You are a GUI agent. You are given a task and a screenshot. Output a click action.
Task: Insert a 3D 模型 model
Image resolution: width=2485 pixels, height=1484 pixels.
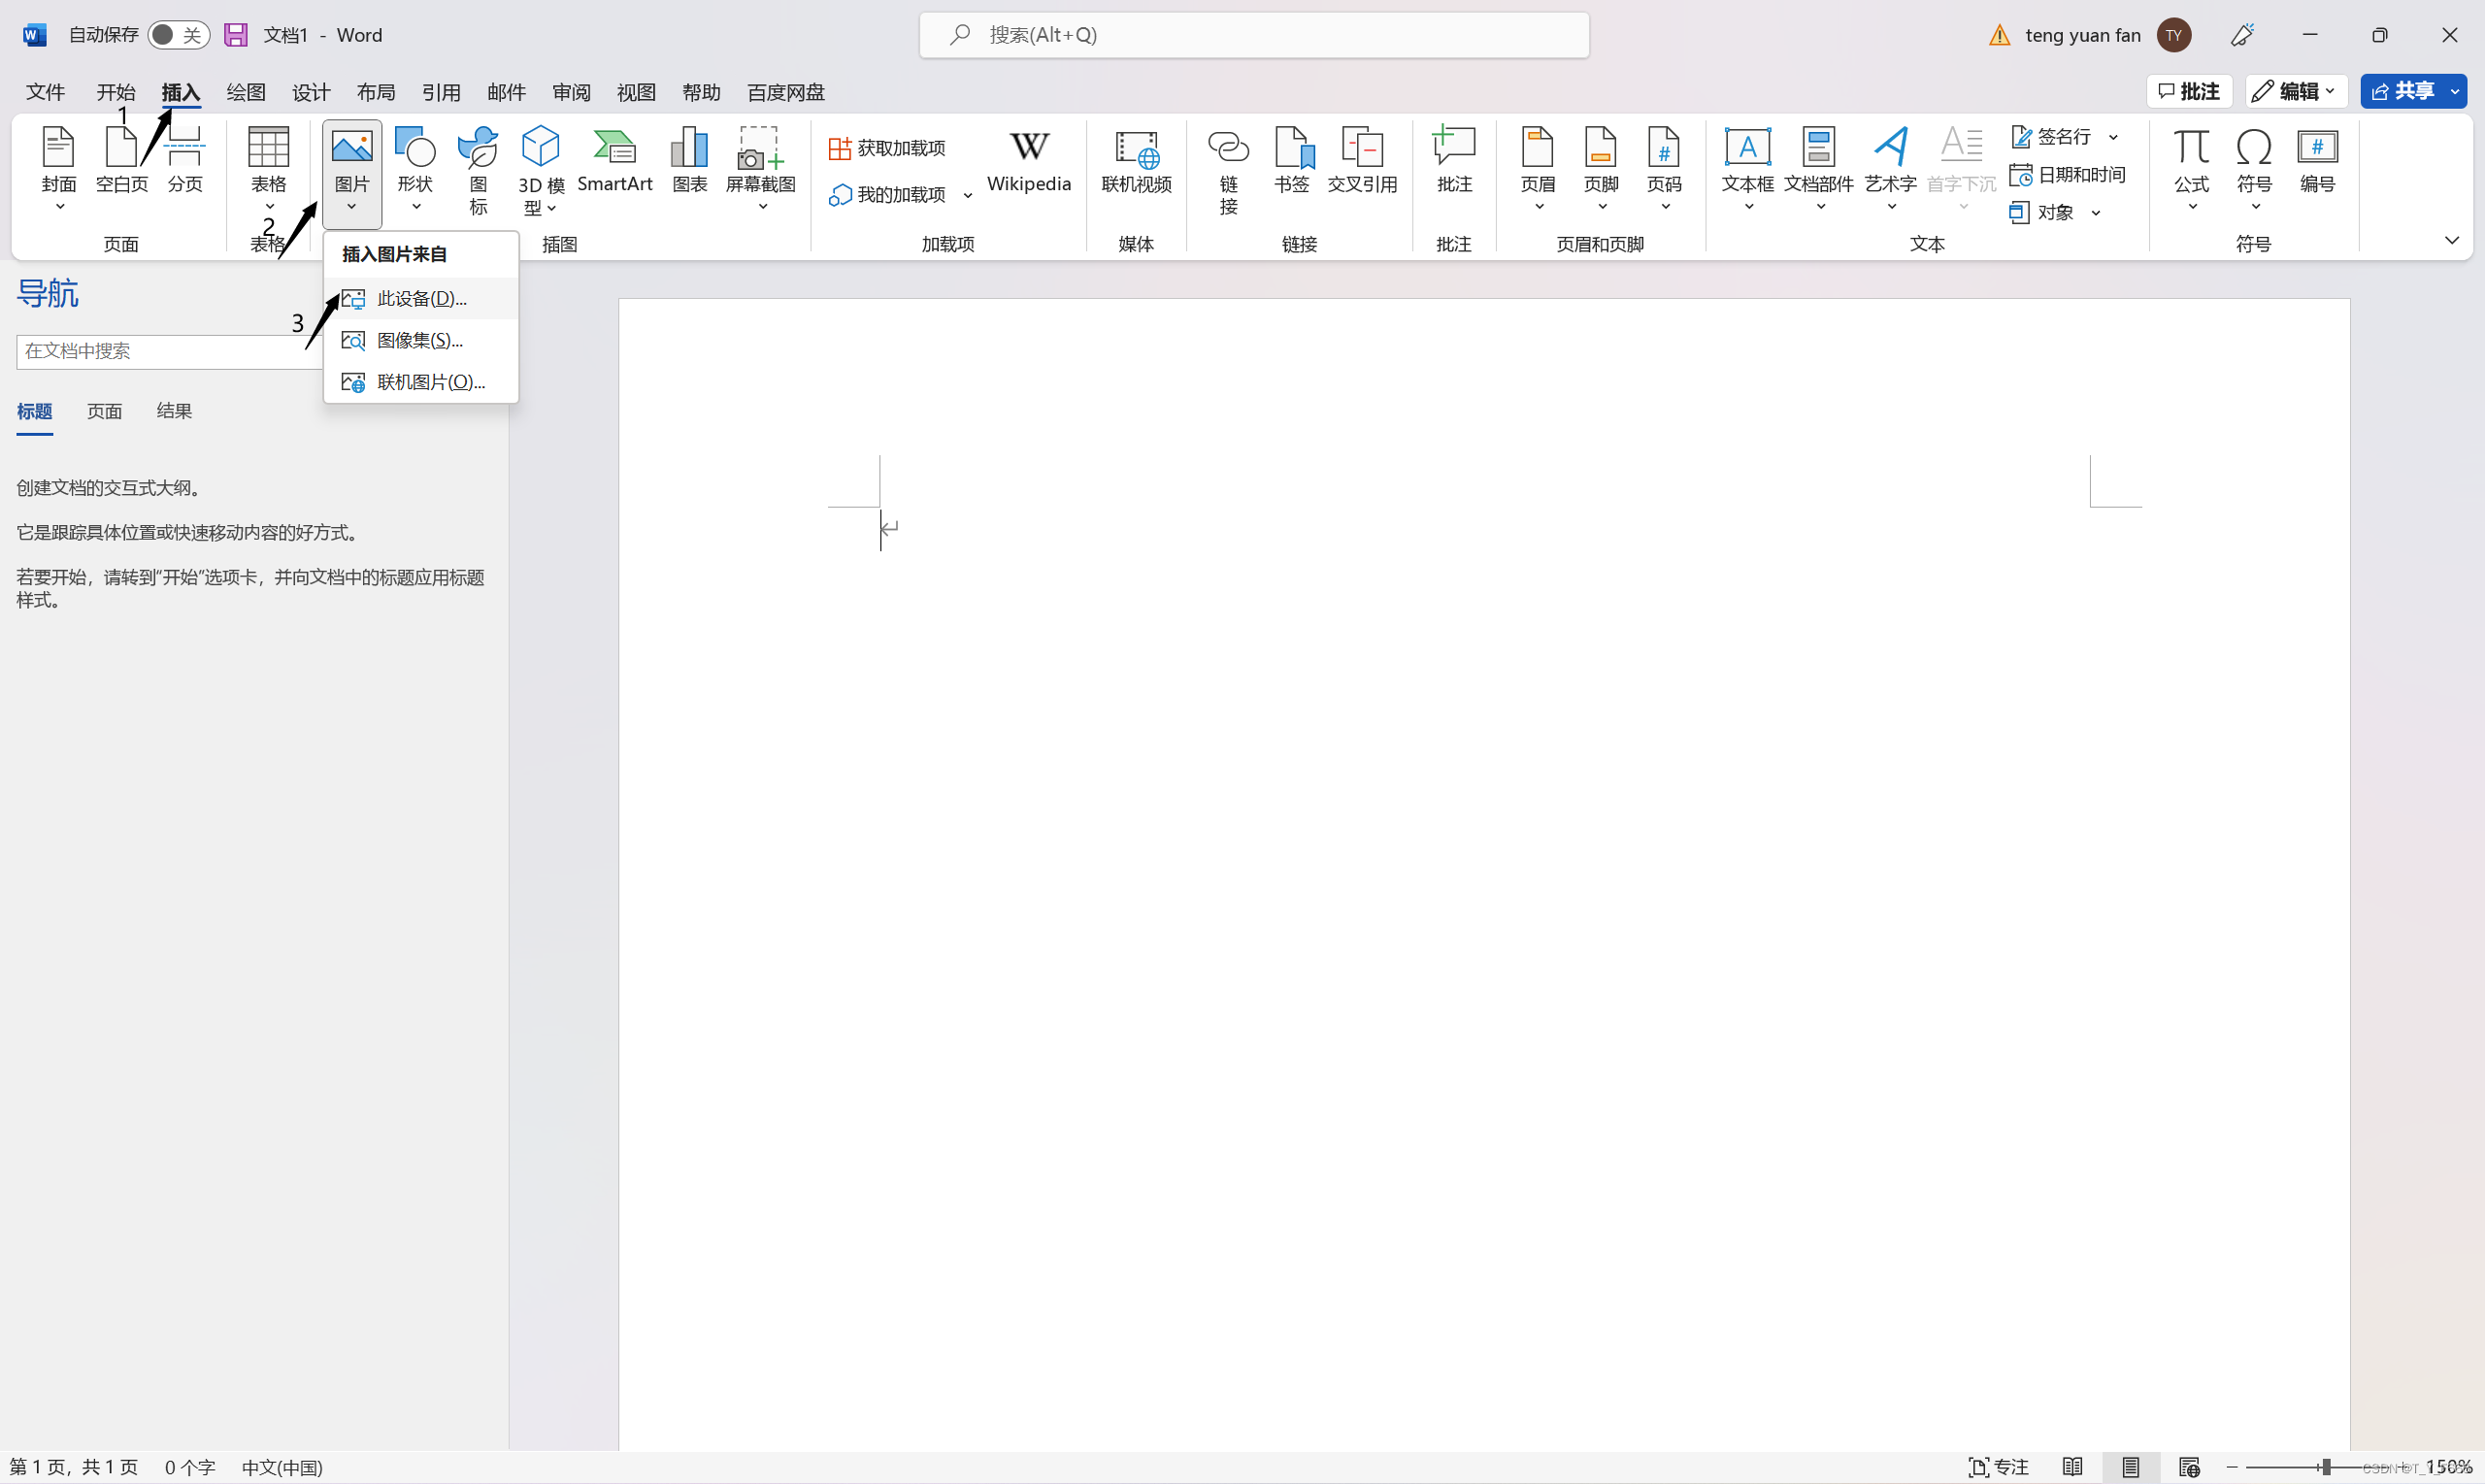[541, 170]
